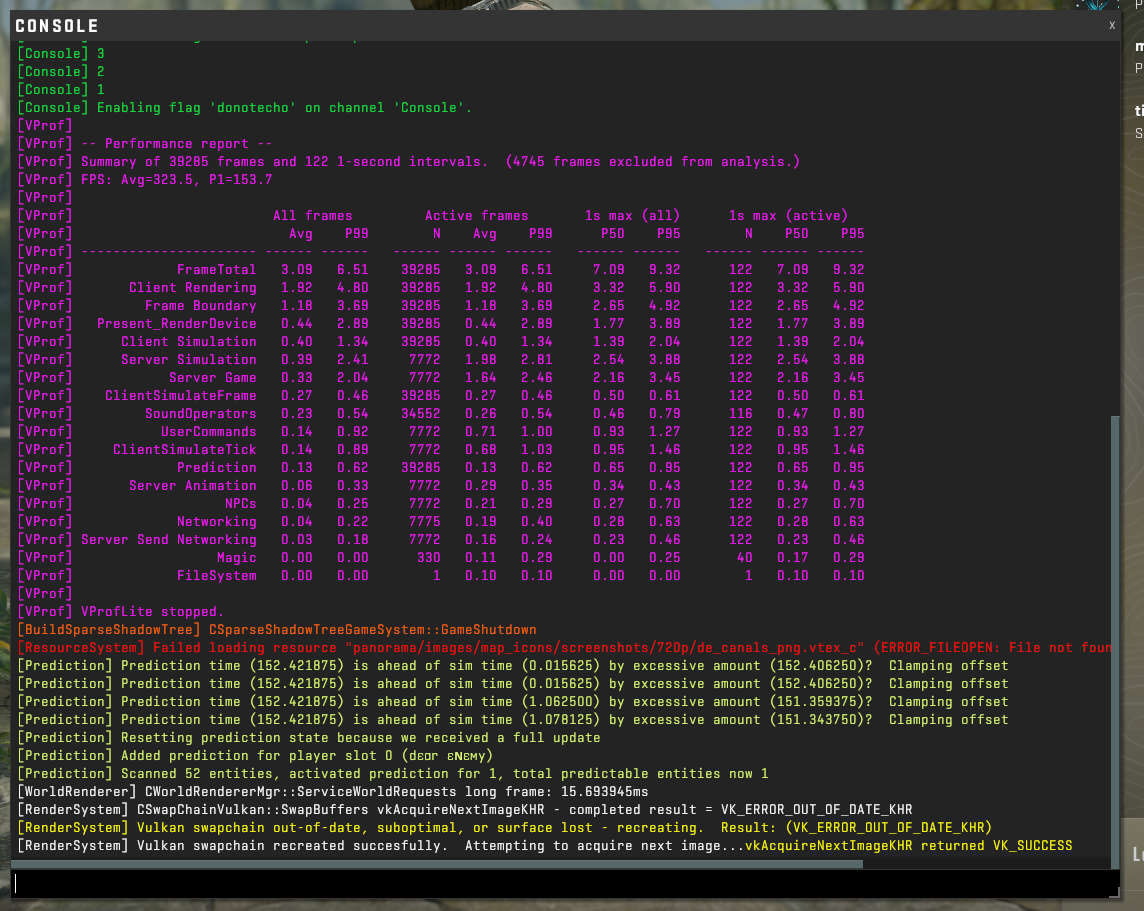The width and height of the screenshot is (1144, 911).
Task: Click SoundOperators row's N value 34552
Action: click(421, 414)
